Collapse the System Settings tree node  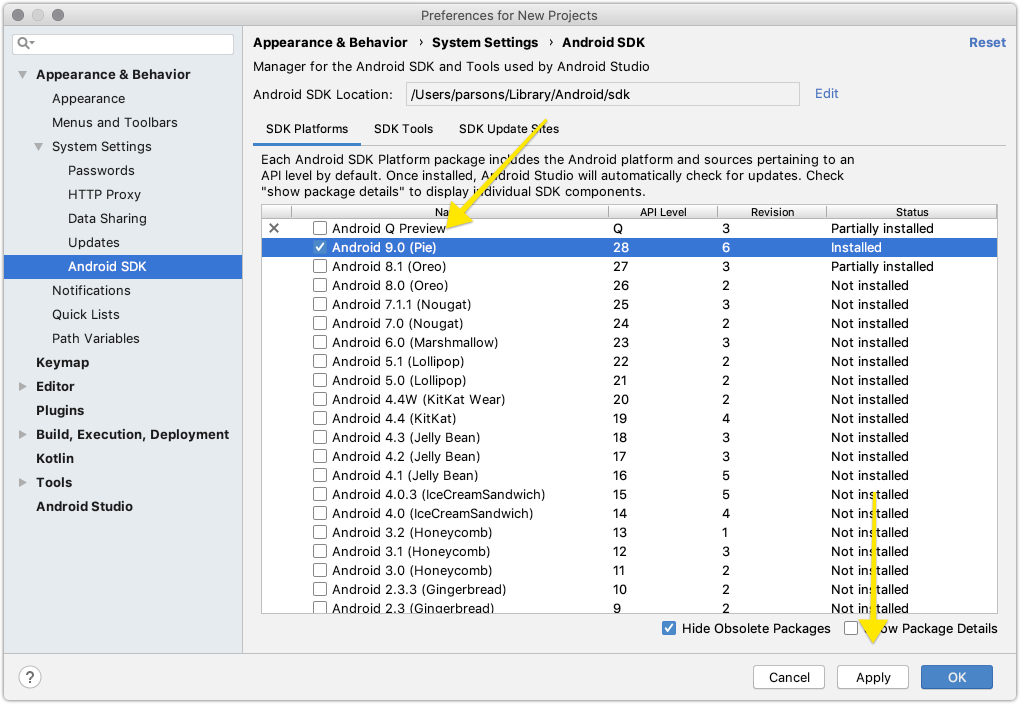pyautogui.click(x=39, y=147)
